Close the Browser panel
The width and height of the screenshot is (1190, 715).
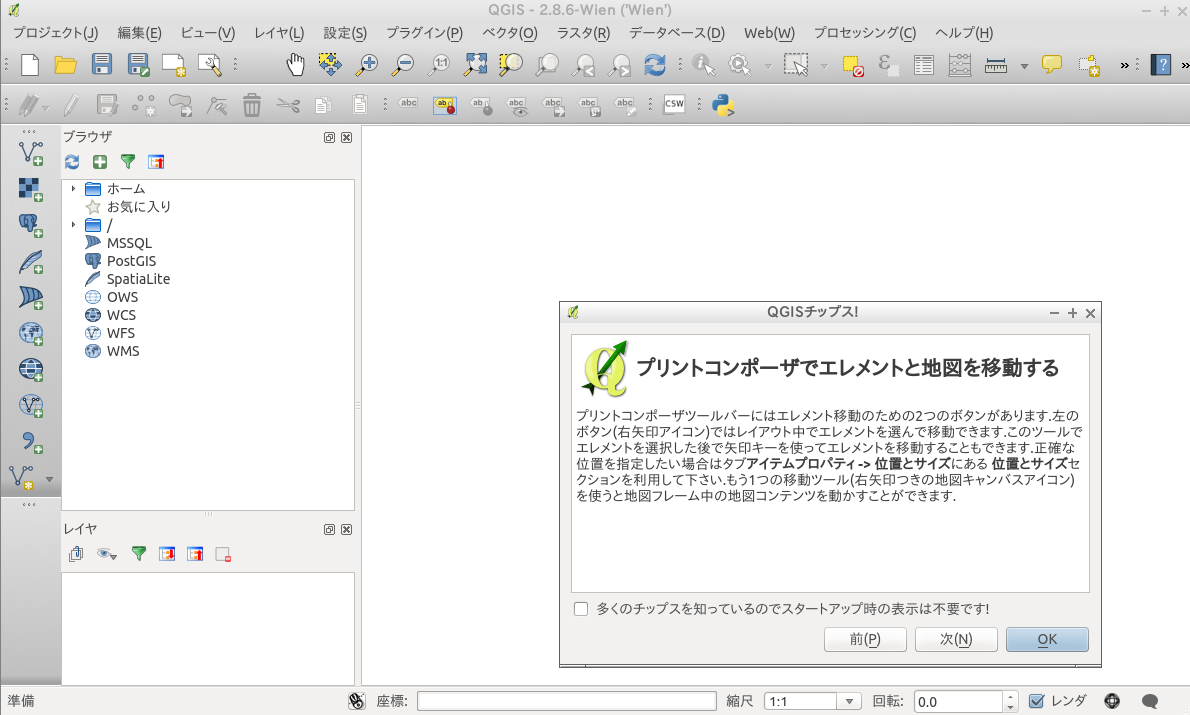pyautogui.click(x=346, y=137)
